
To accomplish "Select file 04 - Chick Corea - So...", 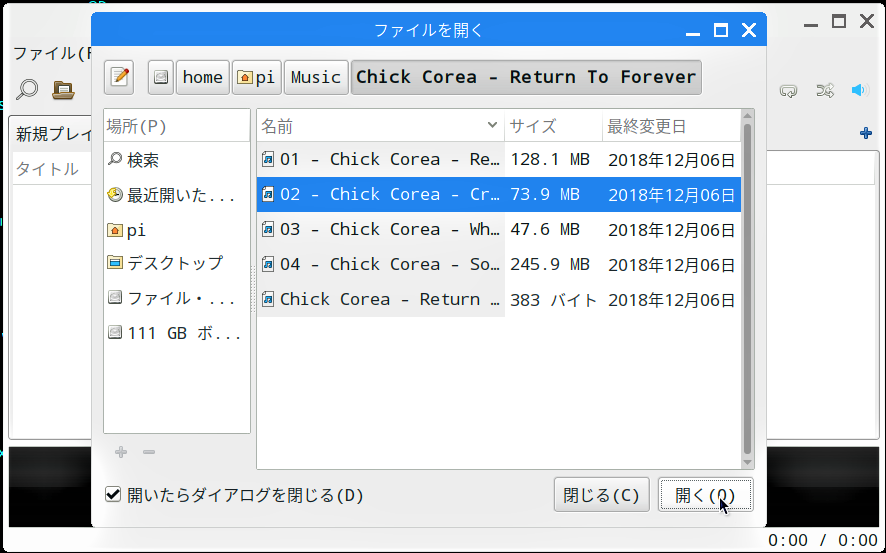I will tap(498, 265).
